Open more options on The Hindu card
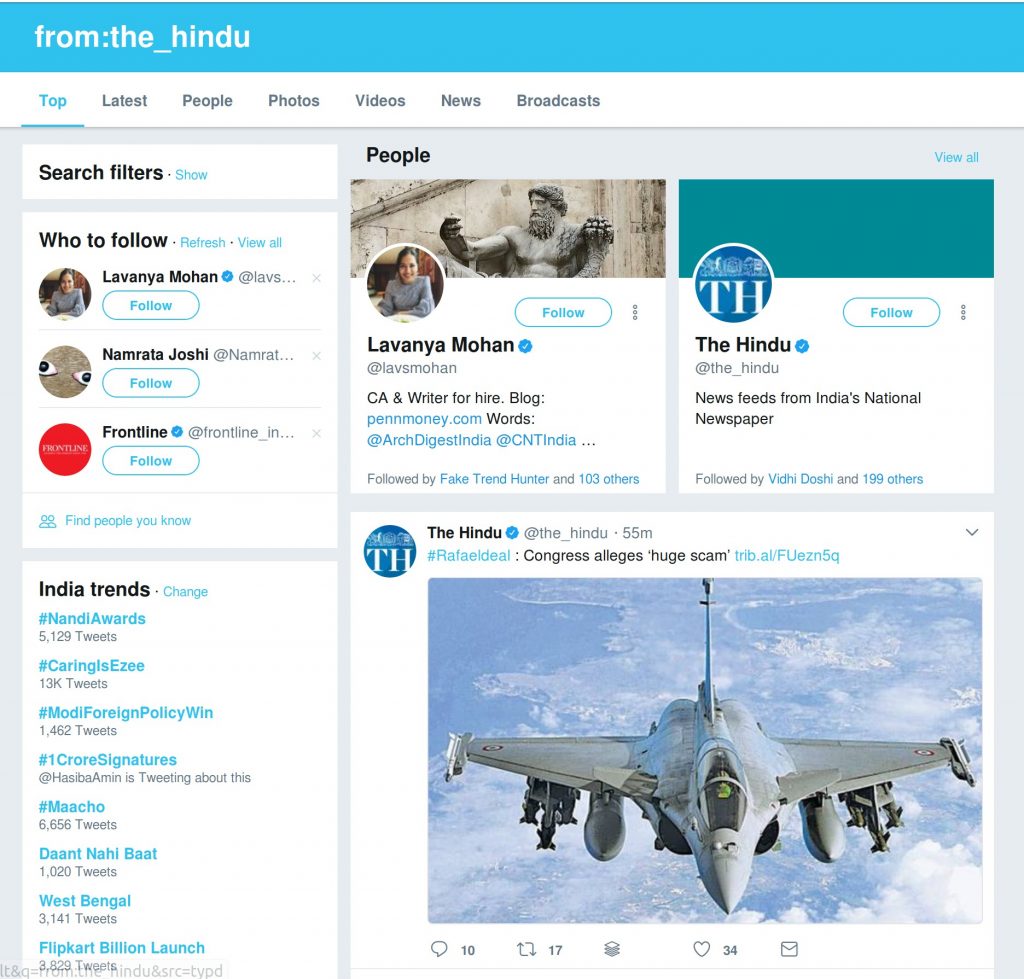 tap(963, 313)
